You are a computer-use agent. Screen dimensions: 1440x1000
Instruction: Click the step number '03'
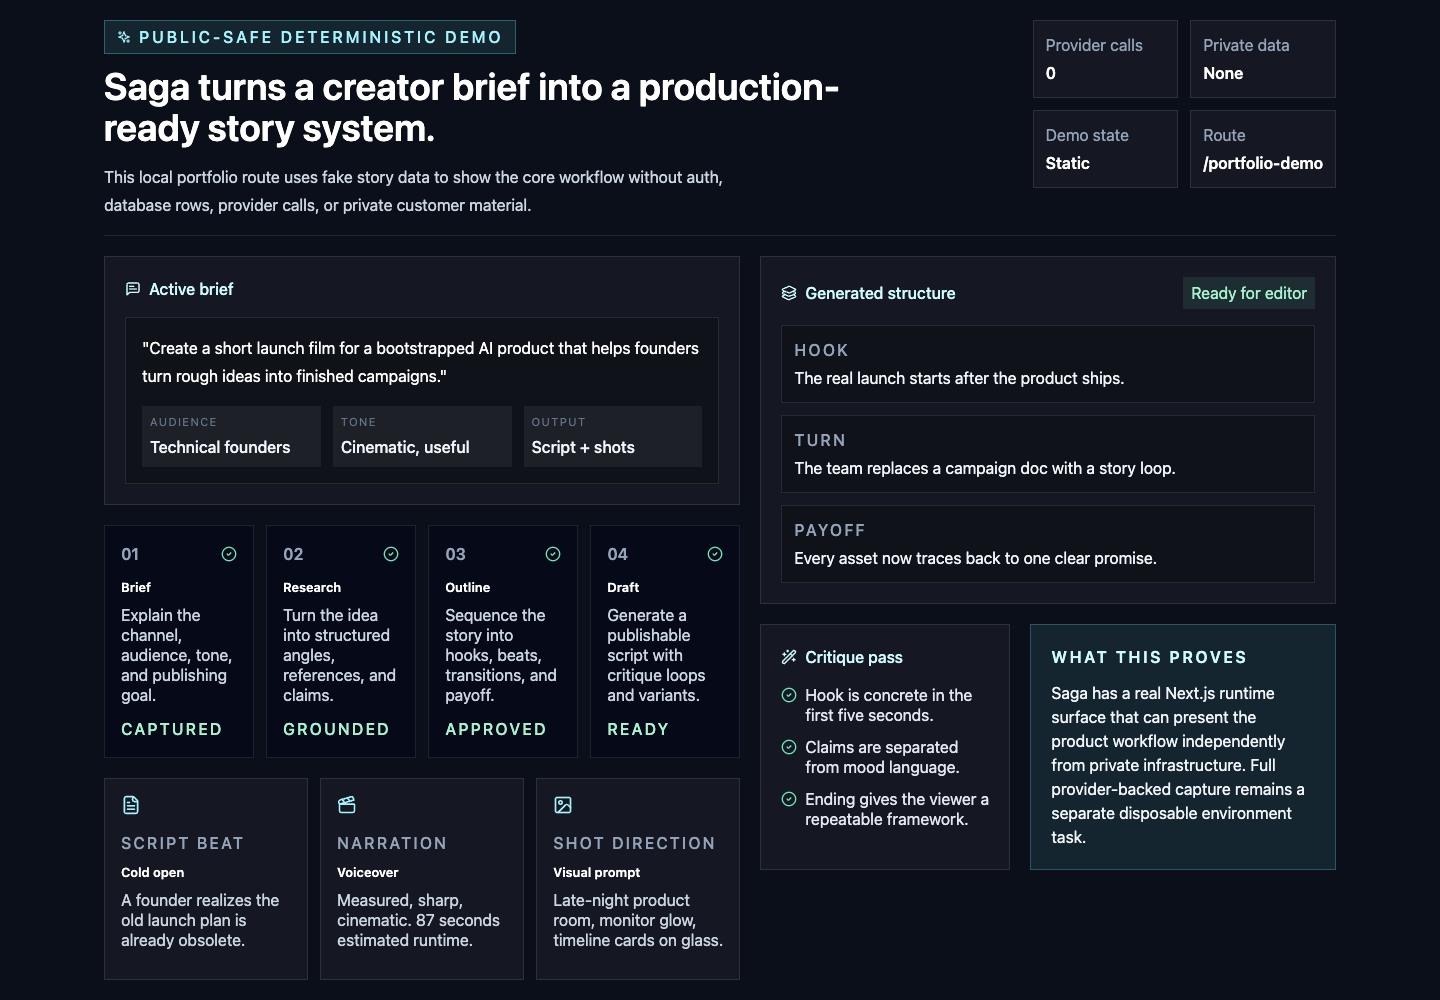click(x=455, y=554)
